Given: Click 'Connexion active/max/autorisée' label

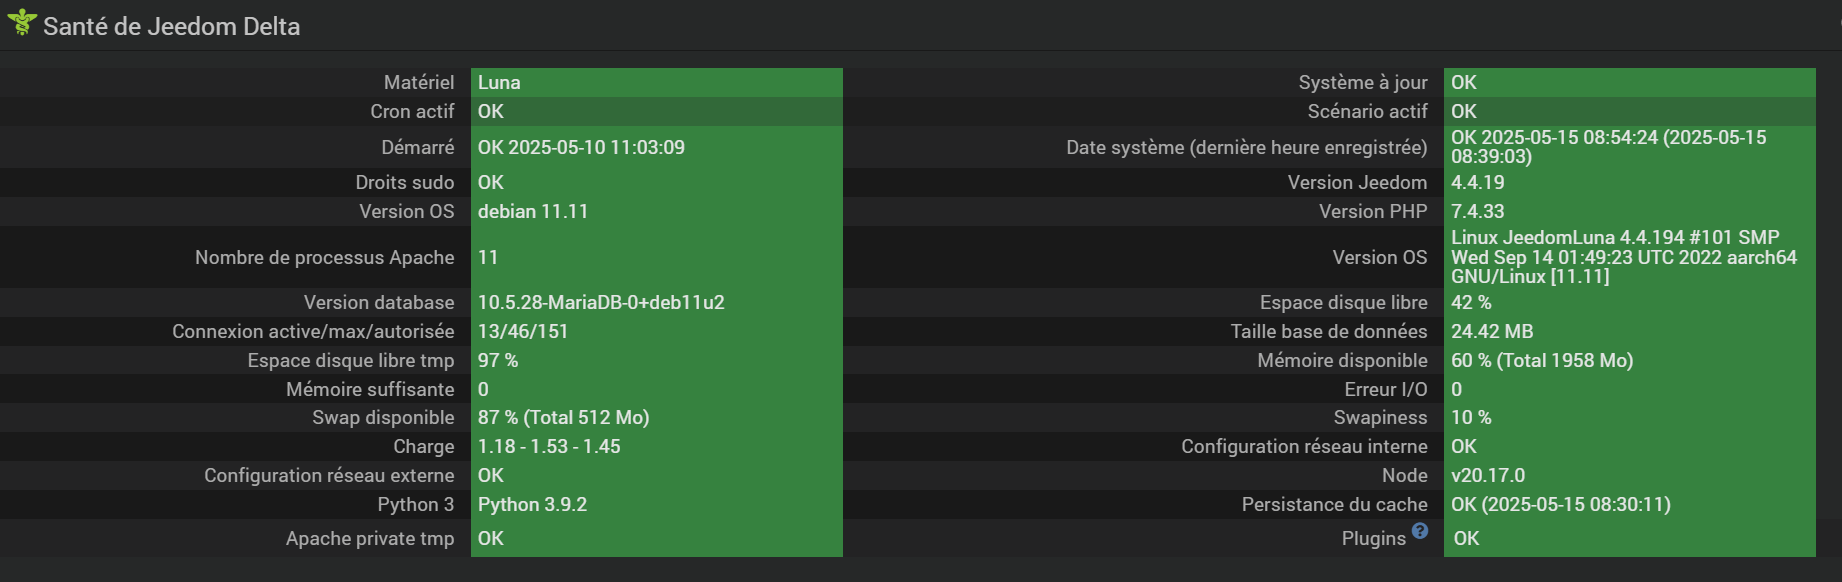Looking at the screenshot, I should [x=313, y=331].
